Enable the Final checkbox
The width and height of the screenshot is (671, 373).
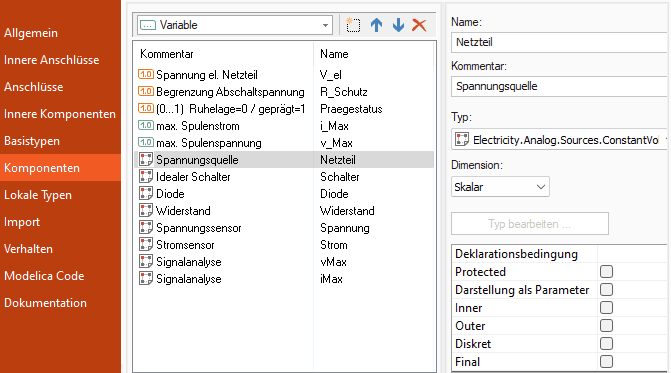606,361
